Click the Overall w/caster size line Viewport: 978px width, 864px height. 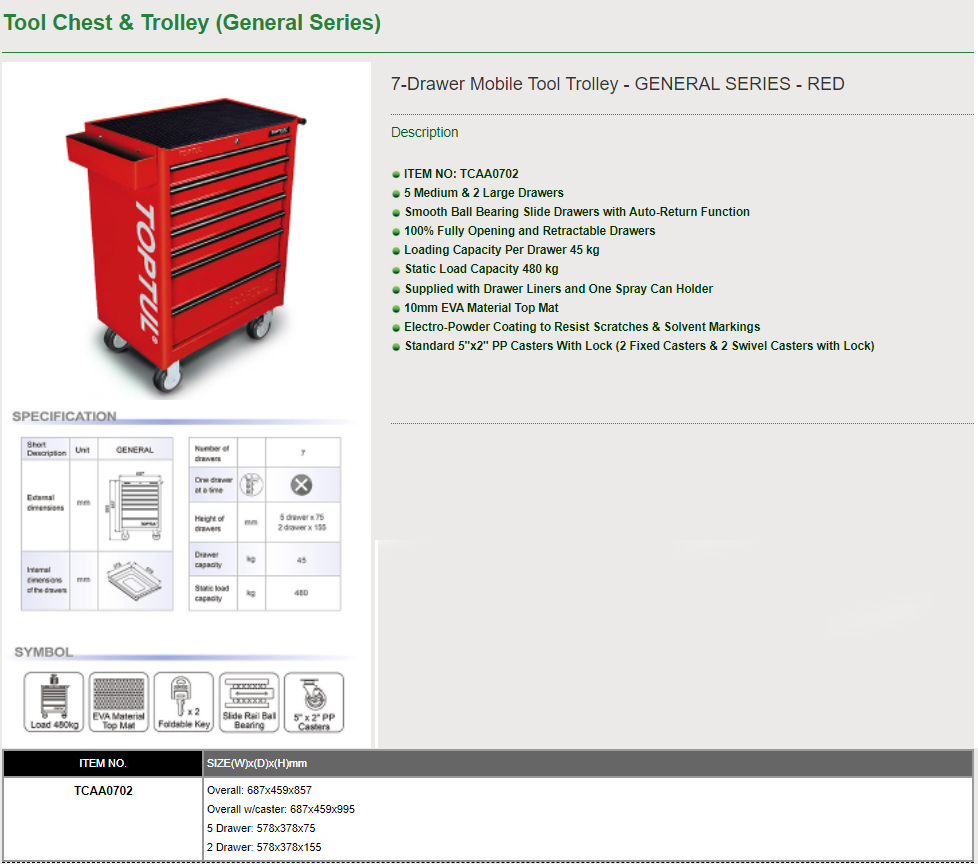point(280,810)
